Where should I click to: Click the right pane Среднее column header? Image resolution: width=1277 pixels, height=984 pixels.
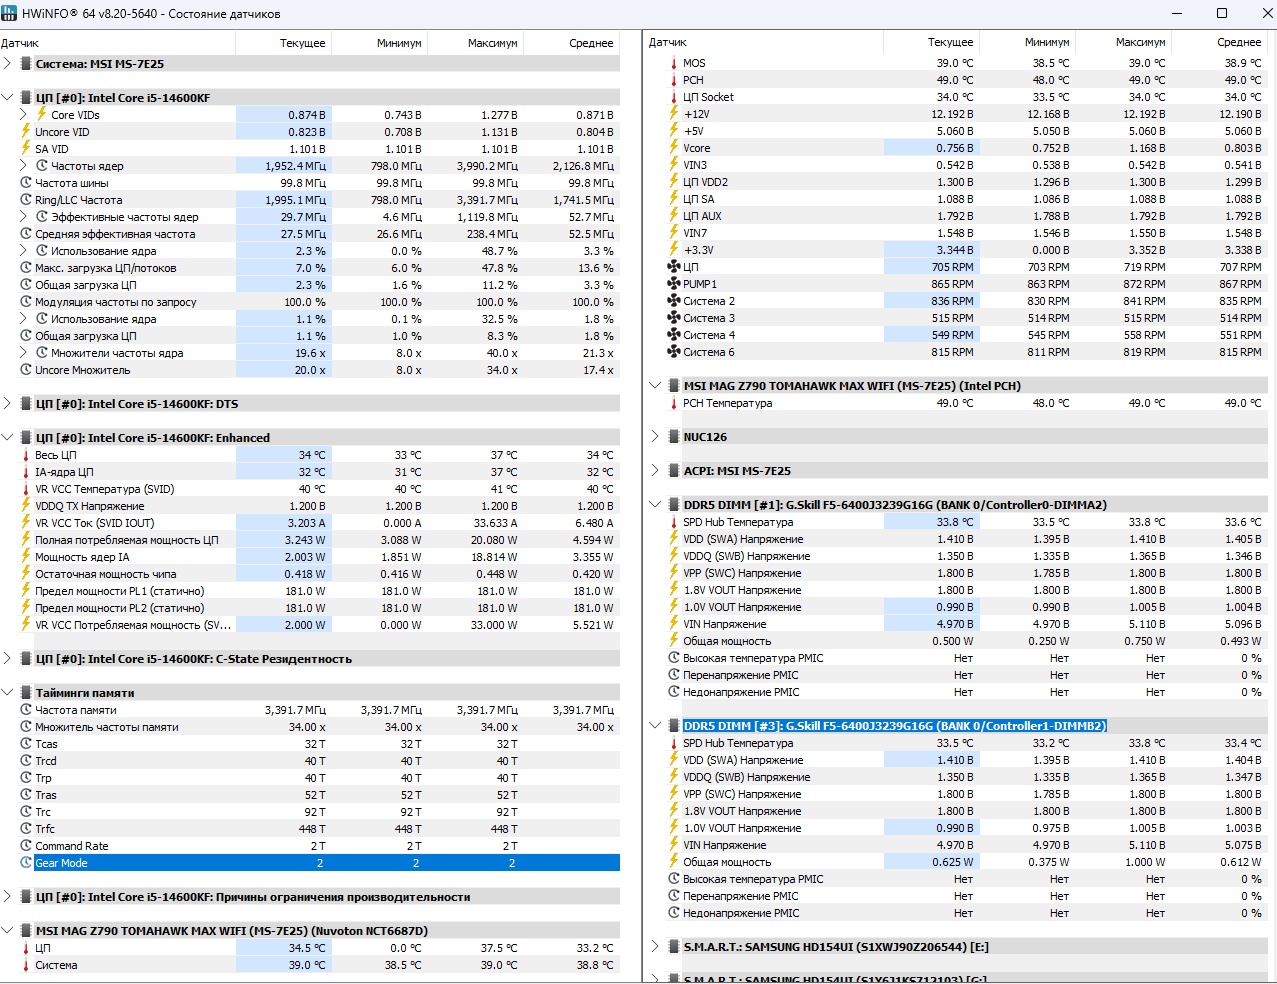point(1219,42)
